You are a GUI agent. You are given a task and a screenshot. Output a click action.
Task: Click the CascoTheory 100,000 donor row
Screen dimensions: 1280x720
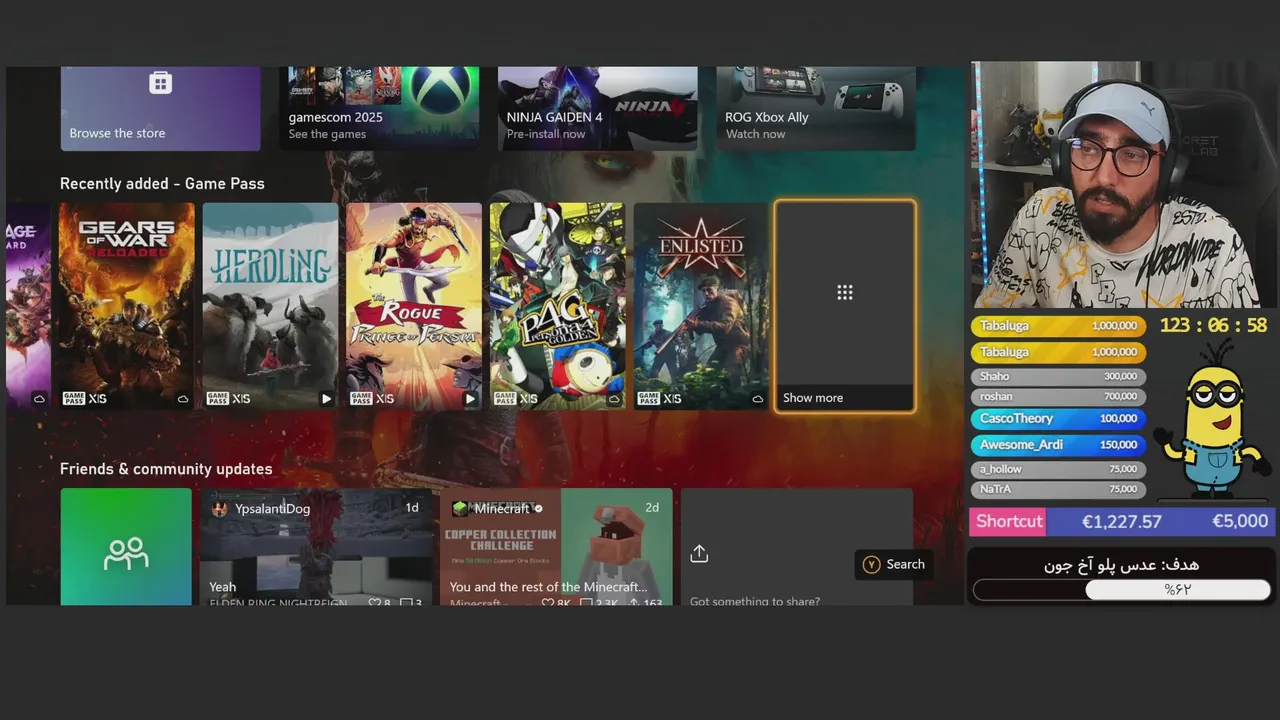coord(1058,419)
